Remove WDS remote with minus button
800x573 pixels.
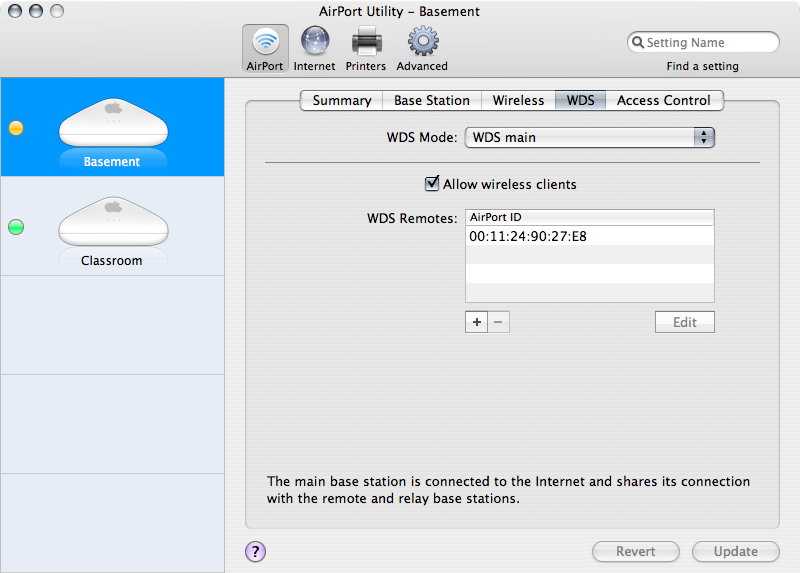(498, 322)
